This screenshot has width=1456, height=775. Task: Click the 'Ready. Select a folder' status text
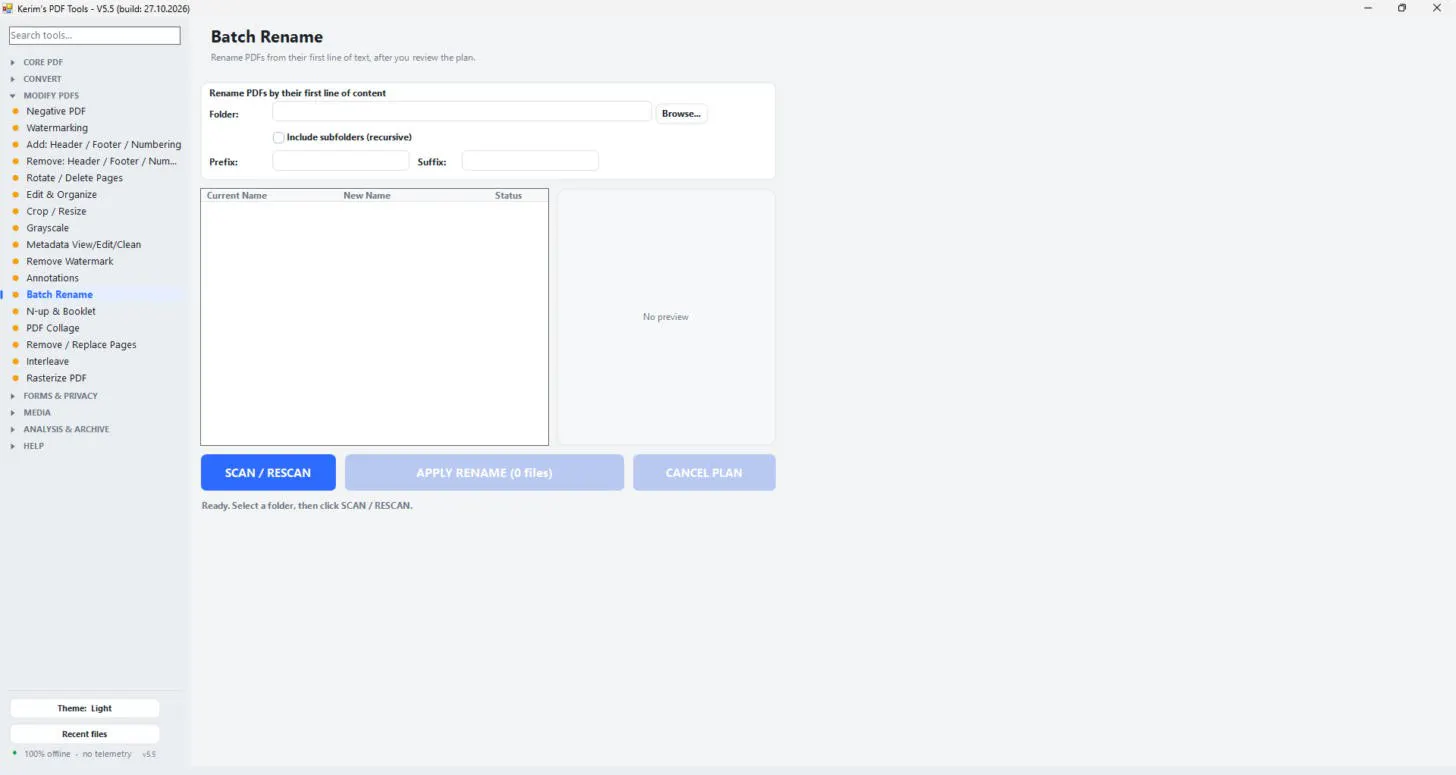tap(307, 506)
